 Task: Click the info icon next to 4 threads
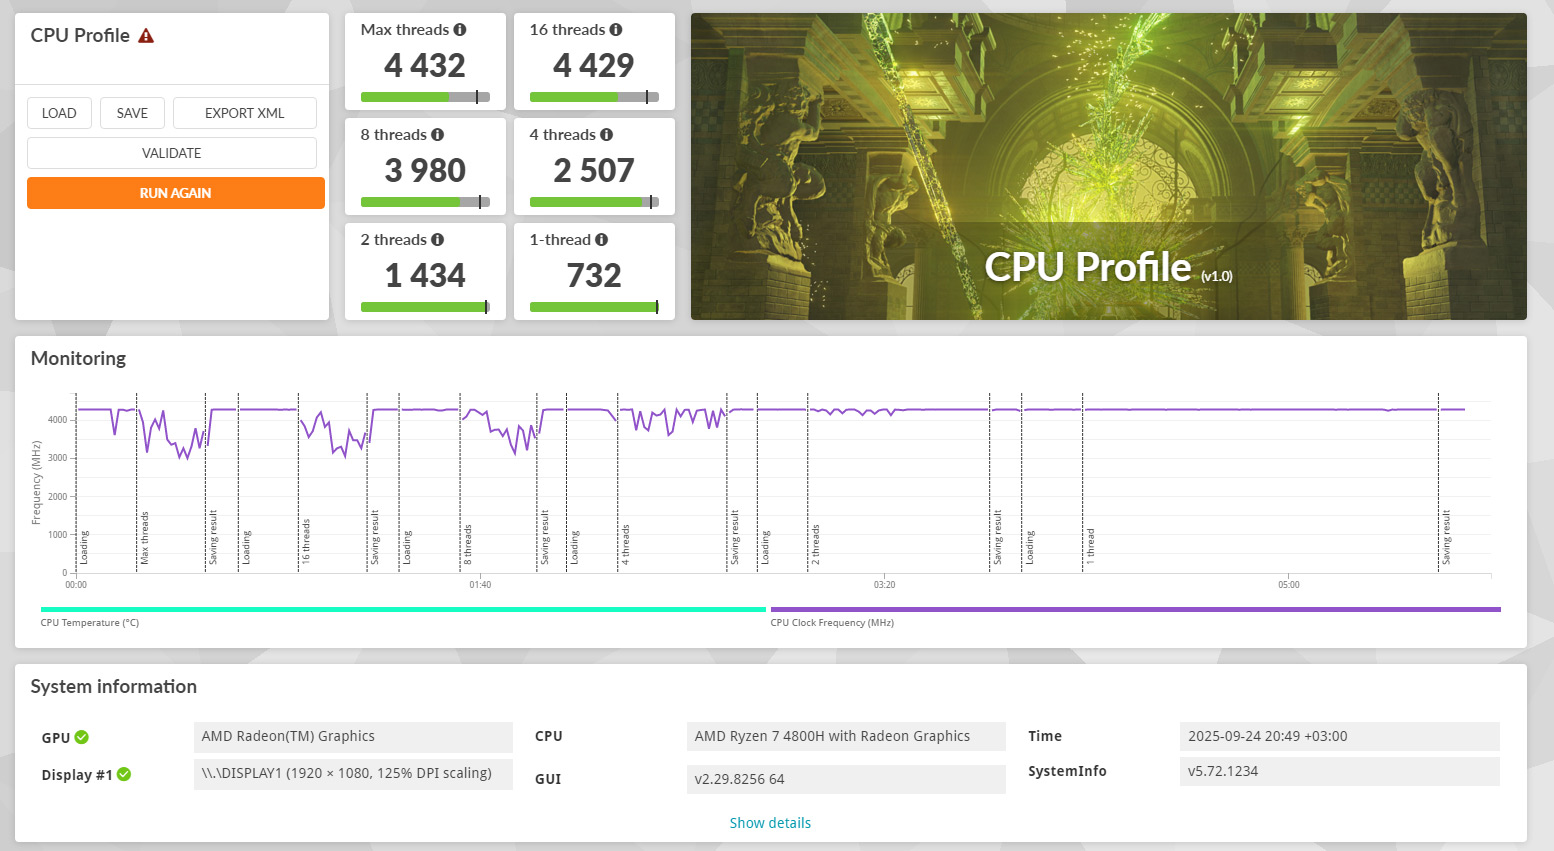606,135
